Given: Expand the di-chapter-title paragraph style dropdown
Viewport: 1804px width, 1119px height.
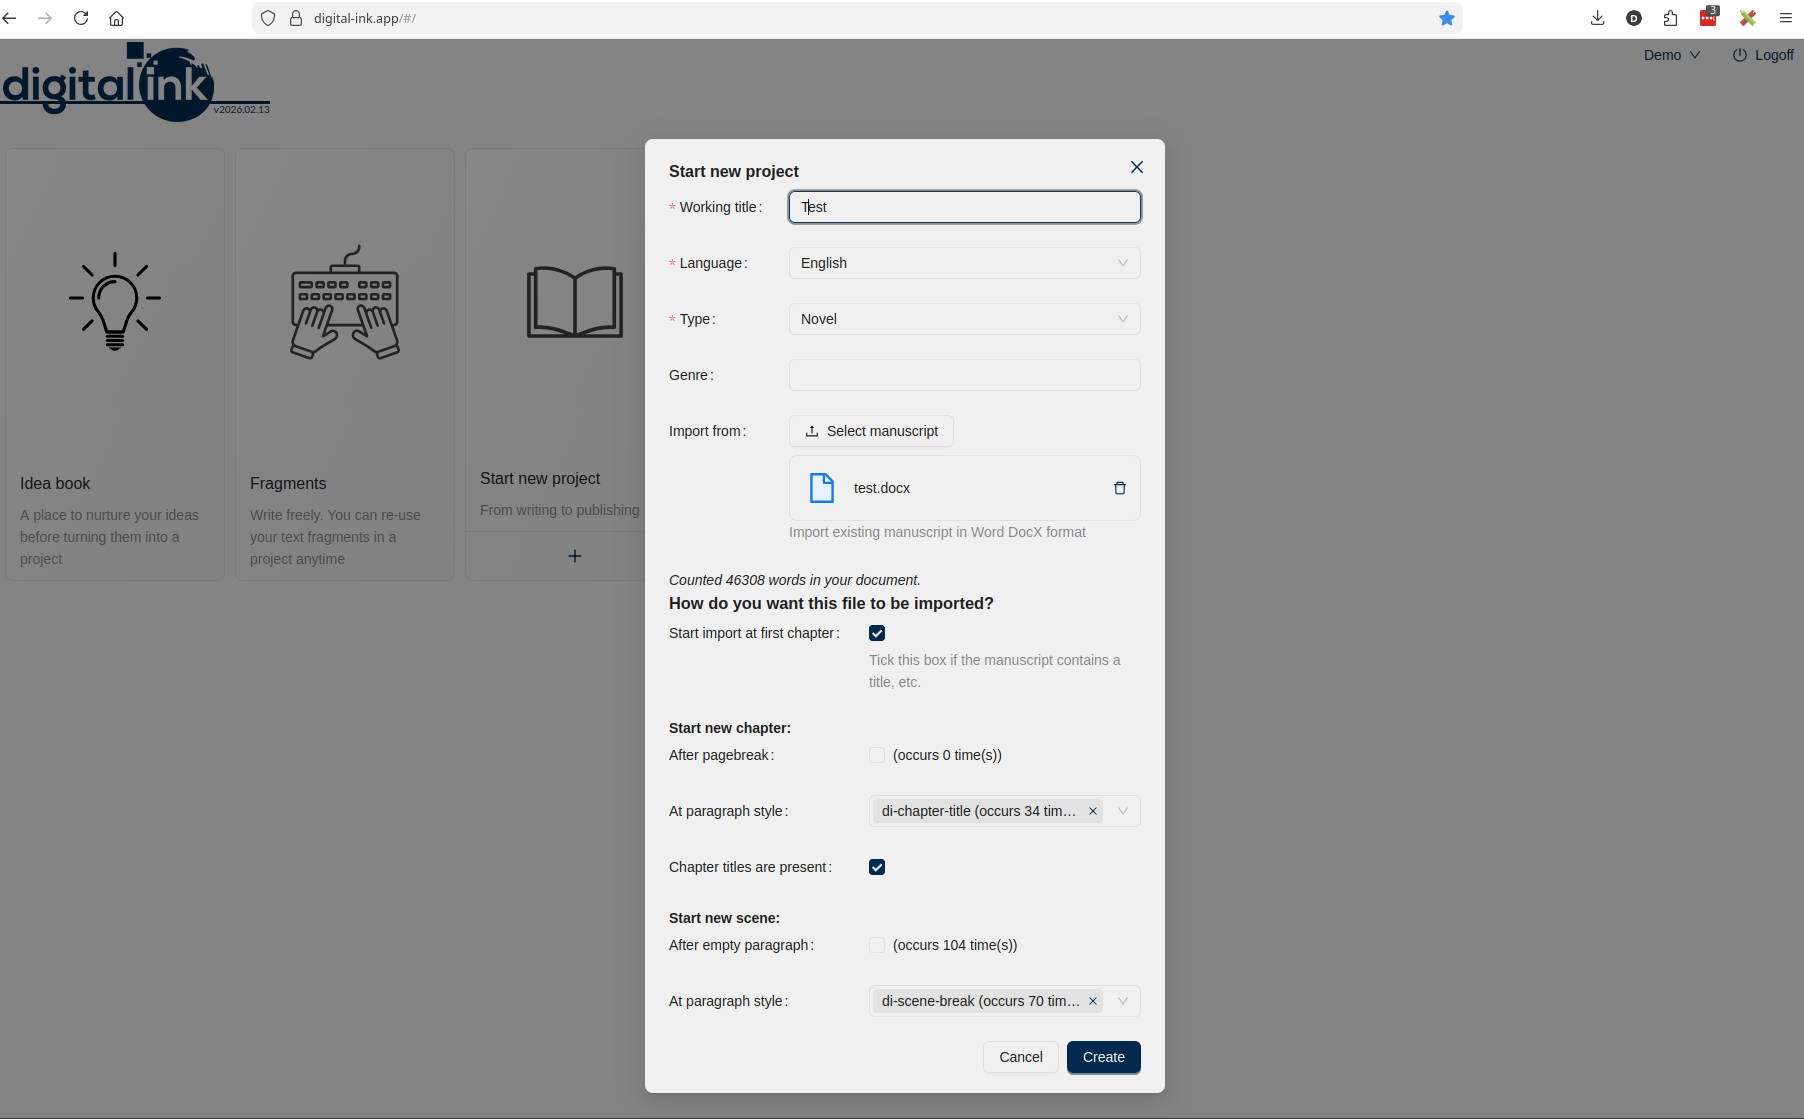Looking at the screenshot, I should [1123, 811].
